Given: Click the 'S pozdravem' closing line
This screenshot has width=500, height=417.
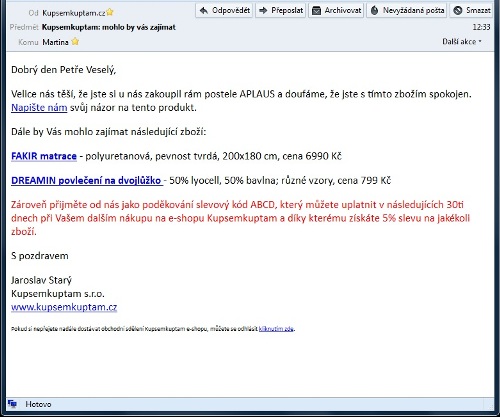Looking at the screenshot, I should coord(40,256).
